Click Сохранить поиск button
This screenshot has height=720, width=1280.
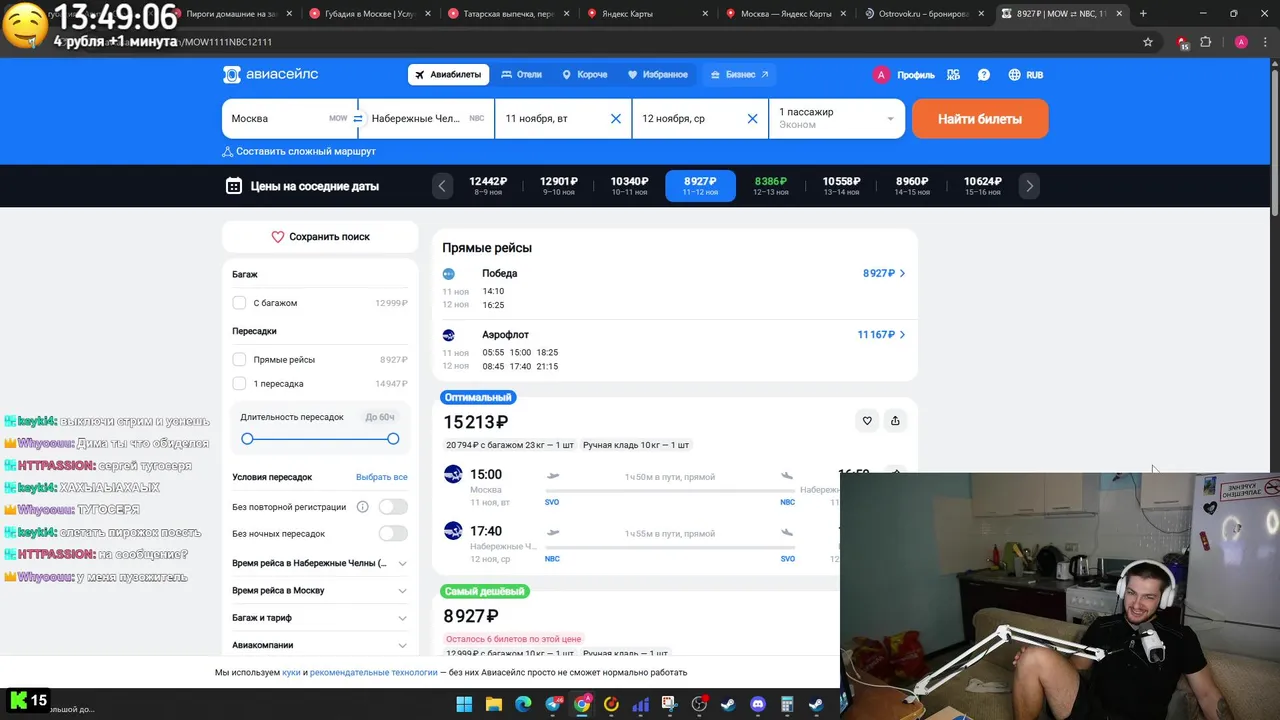pyautogui.click(x=320, y=237)
